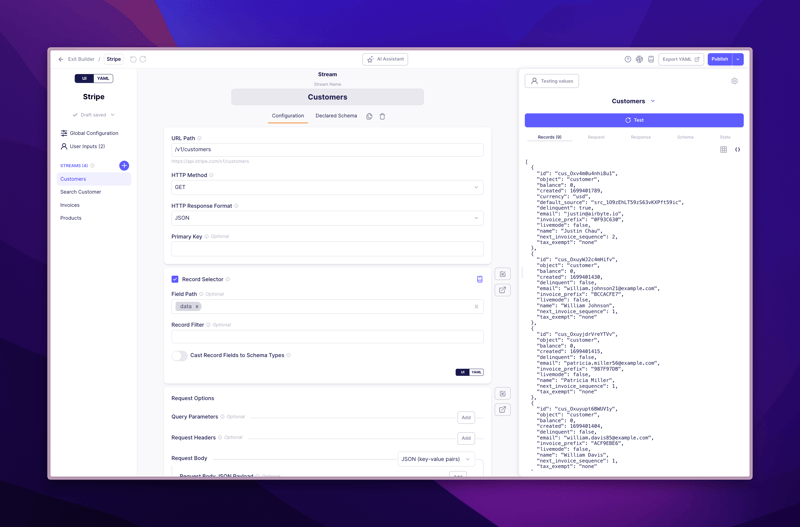This screenshot has height=527, width=800.
Task: Switch records to code view icon
Action: click(x=737, y=149)
